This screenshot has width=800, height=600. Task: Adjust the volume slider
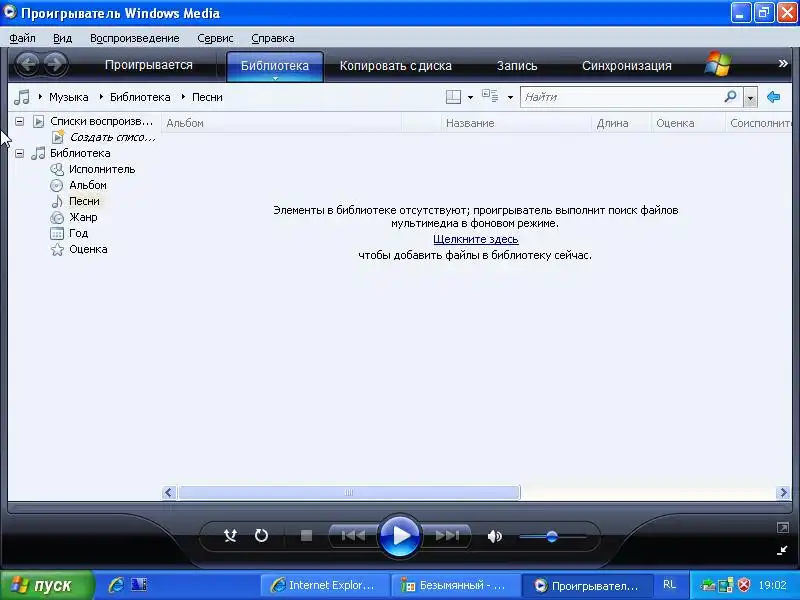point(552,536)
